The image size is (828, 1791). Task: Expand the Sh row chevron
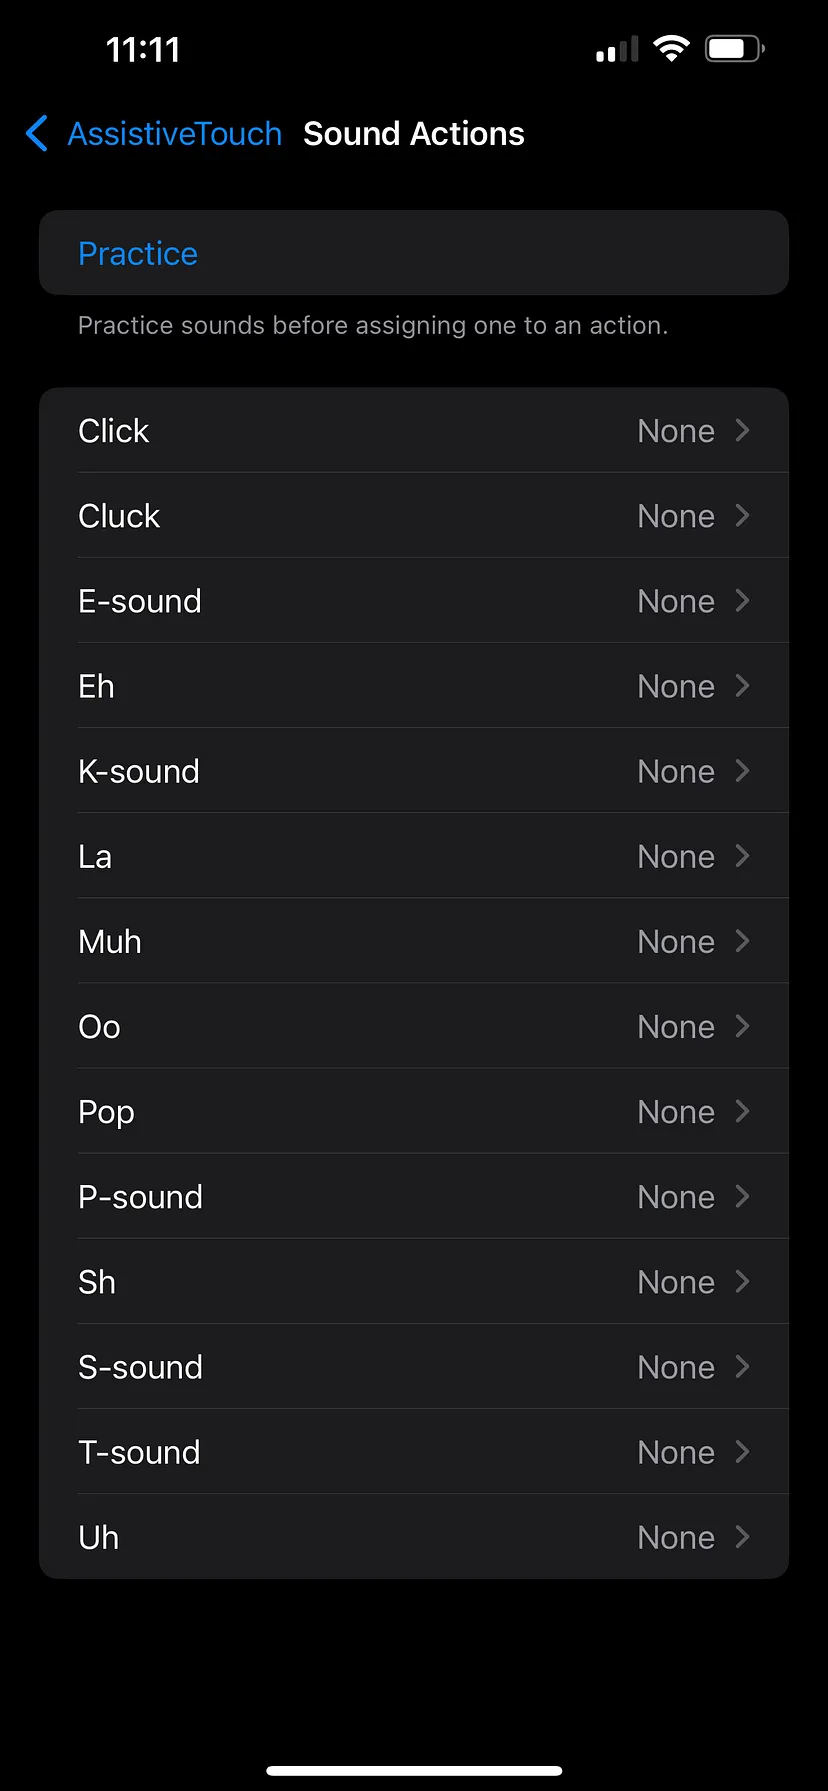click(x=742, y=1281)
